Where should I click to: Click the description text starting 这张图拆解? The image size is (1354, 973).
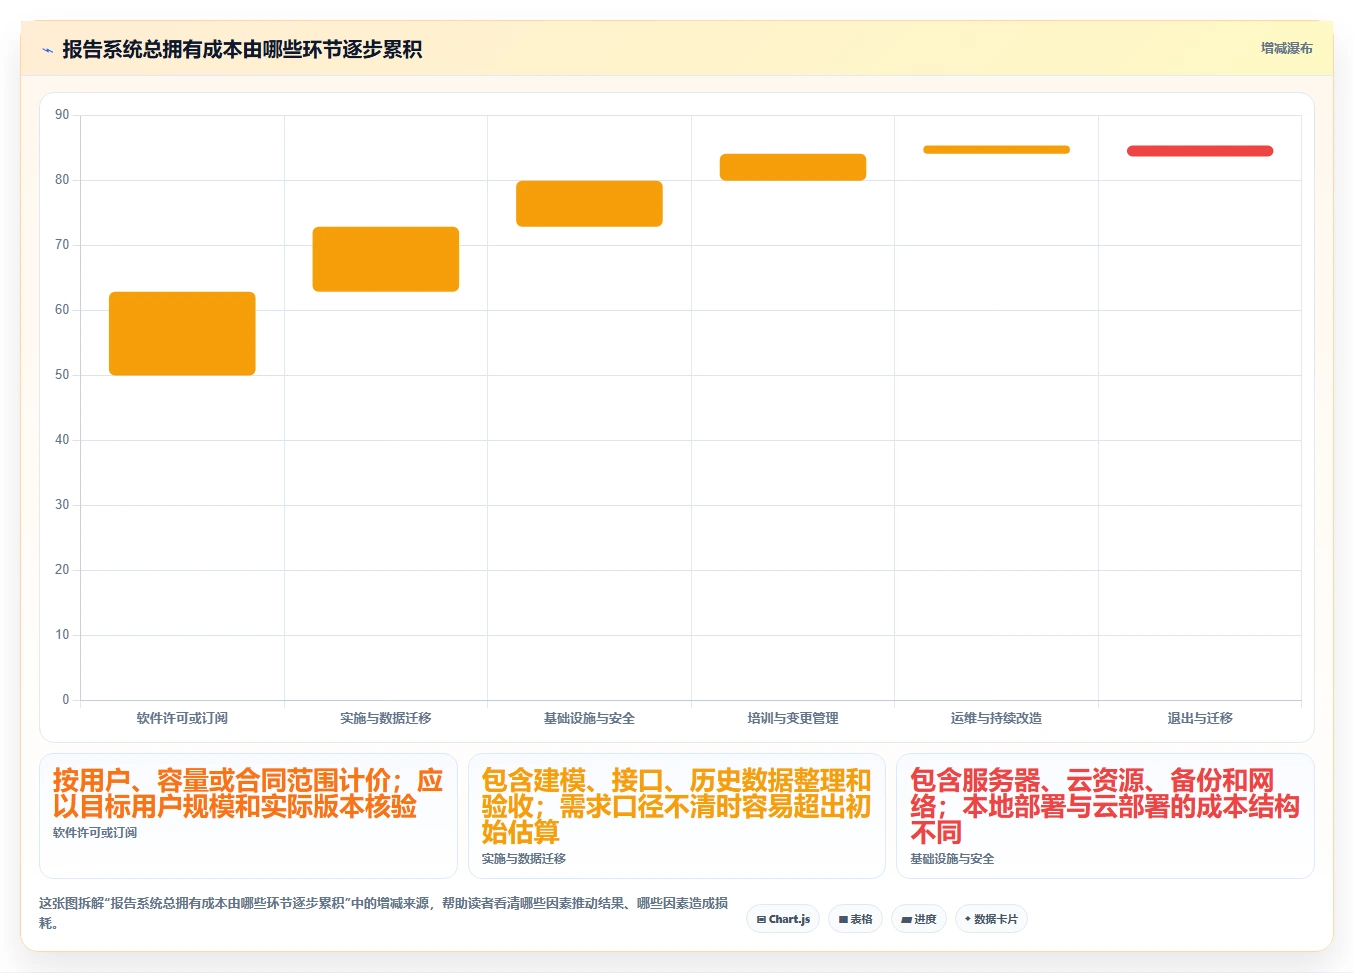384,913
